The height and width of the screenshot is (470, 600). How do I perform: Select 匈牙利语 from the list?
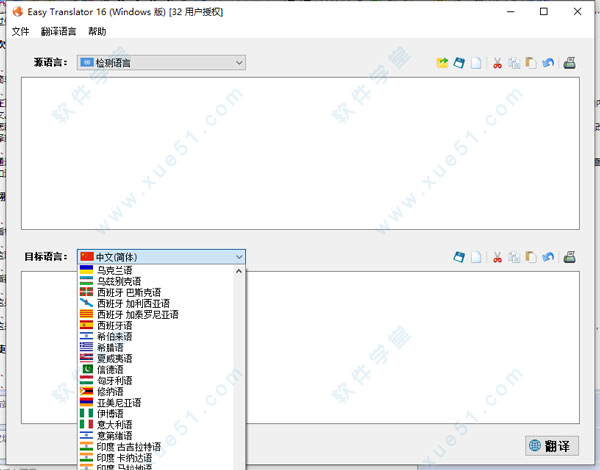click(156, 380)
